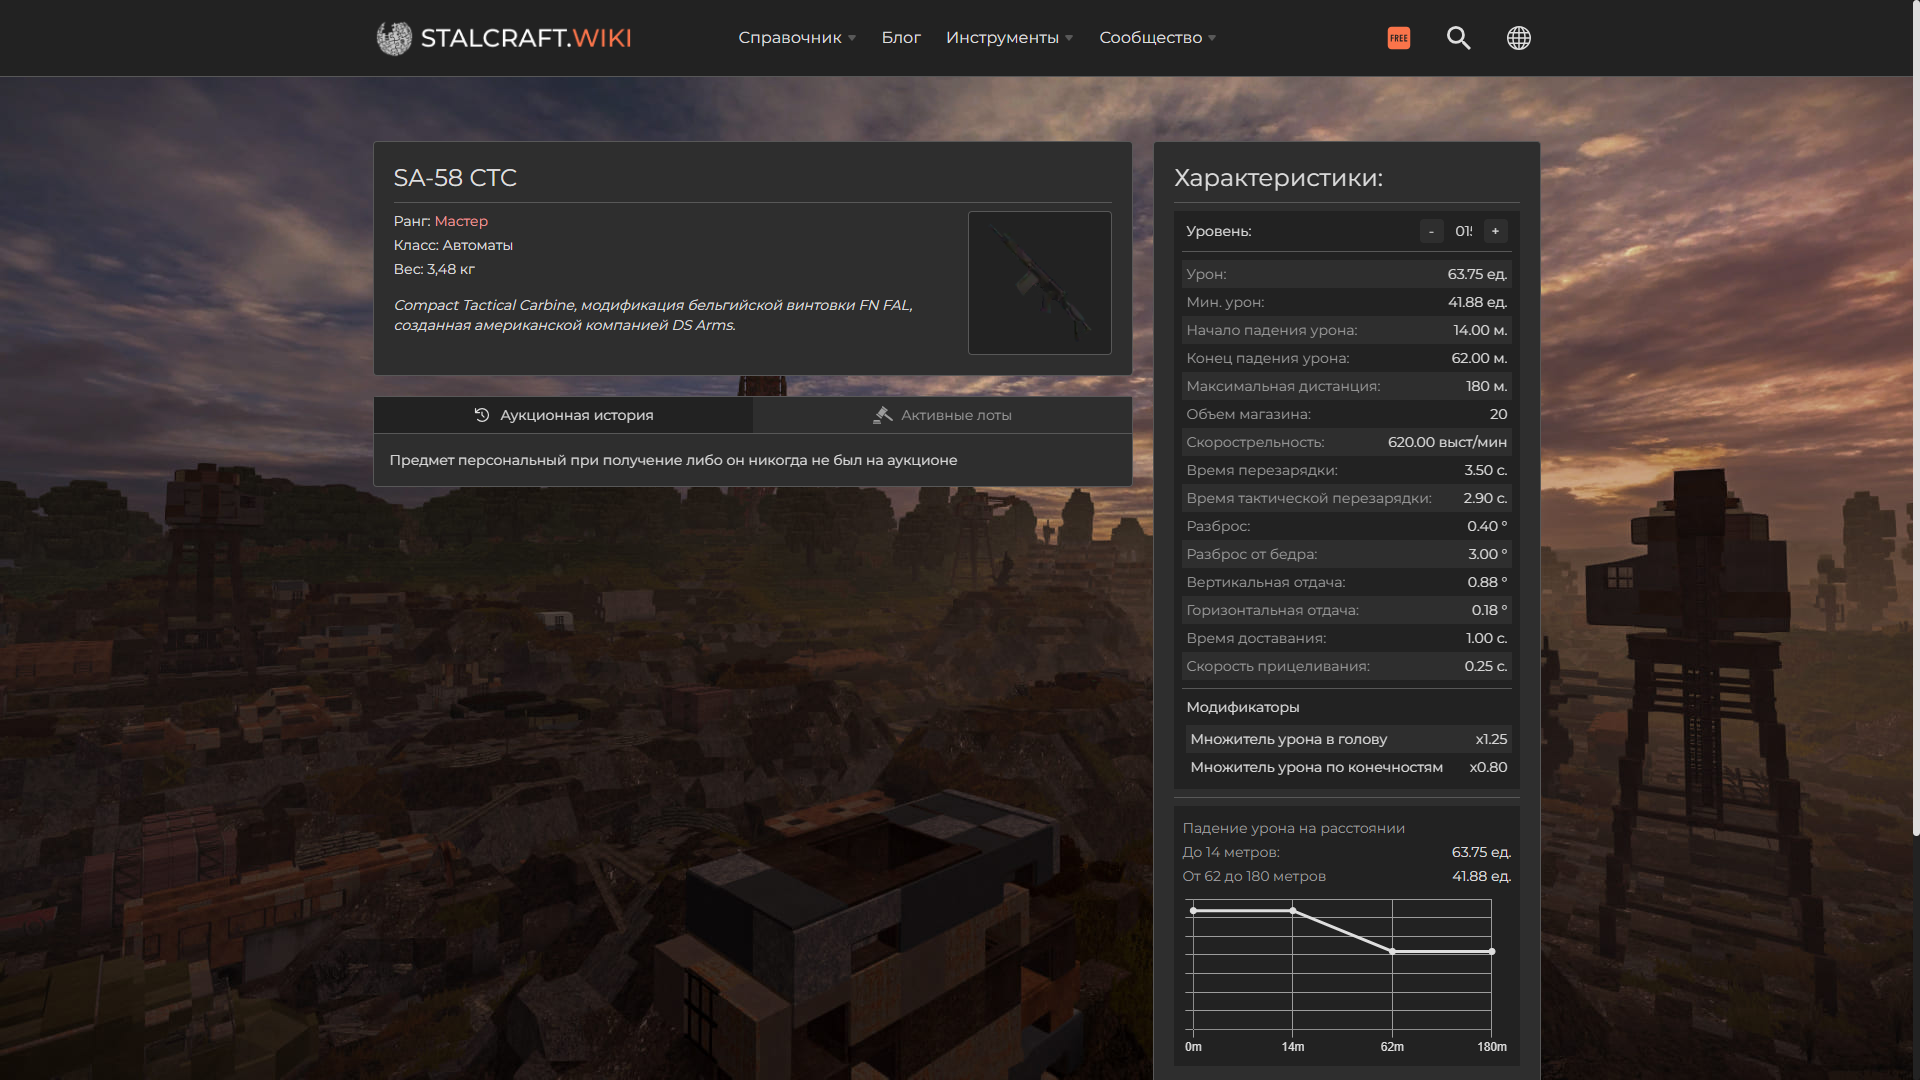The width and height of the screenshot is (1920, 1080).
Task: Click the 0m starting point on damage graph
Action: [1193, 911]
